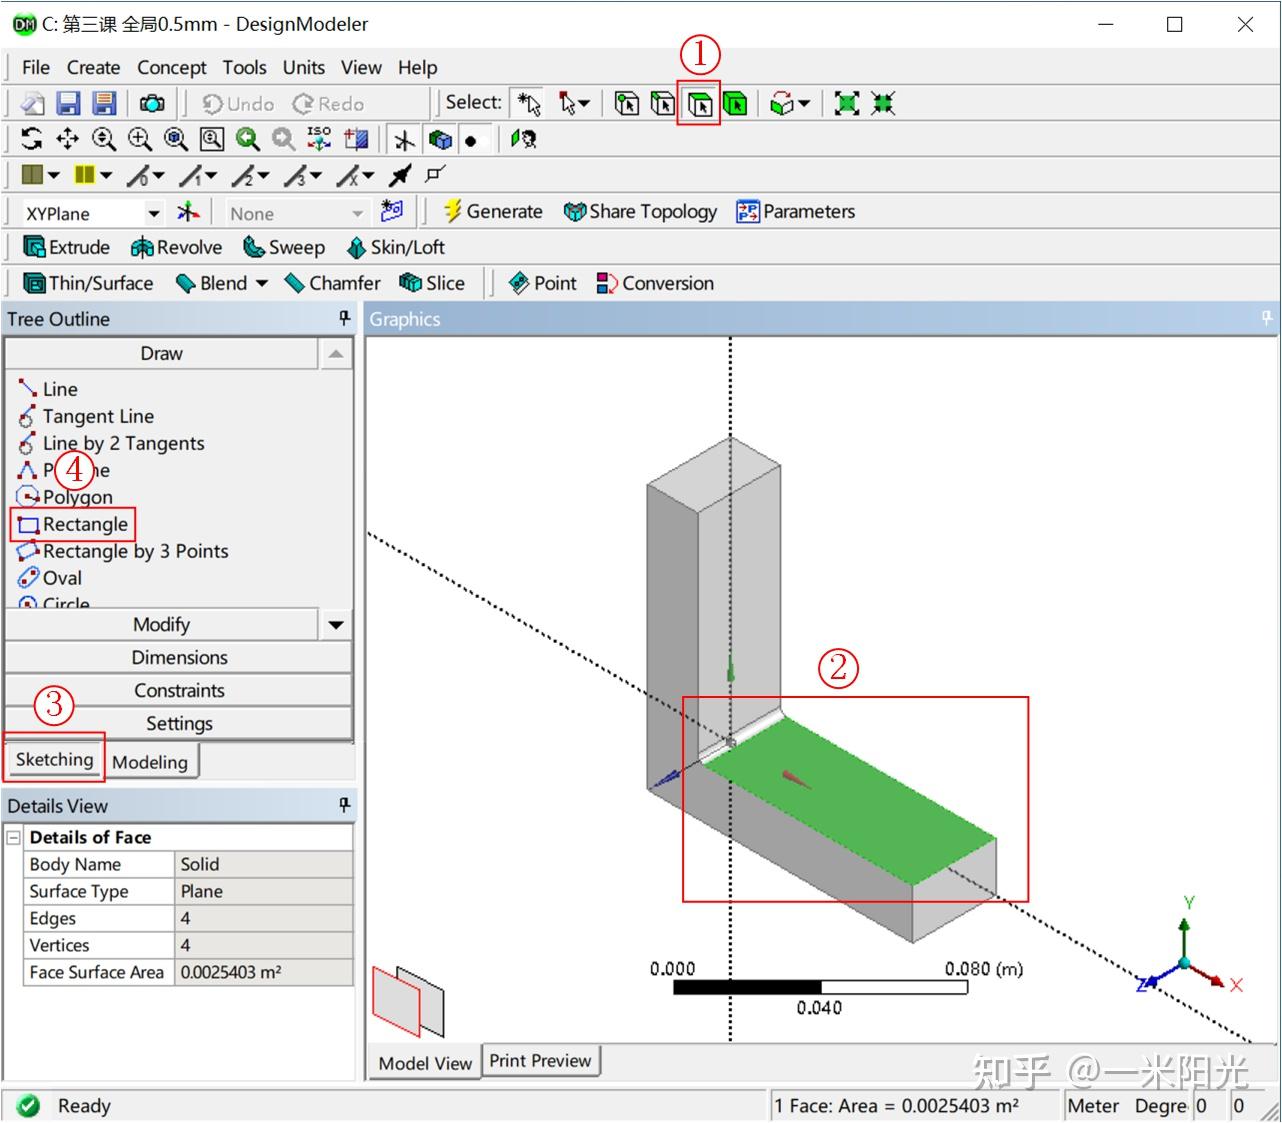Switch to the Sketching tab
1282x1123 pixels.
[x=53, y=759]
